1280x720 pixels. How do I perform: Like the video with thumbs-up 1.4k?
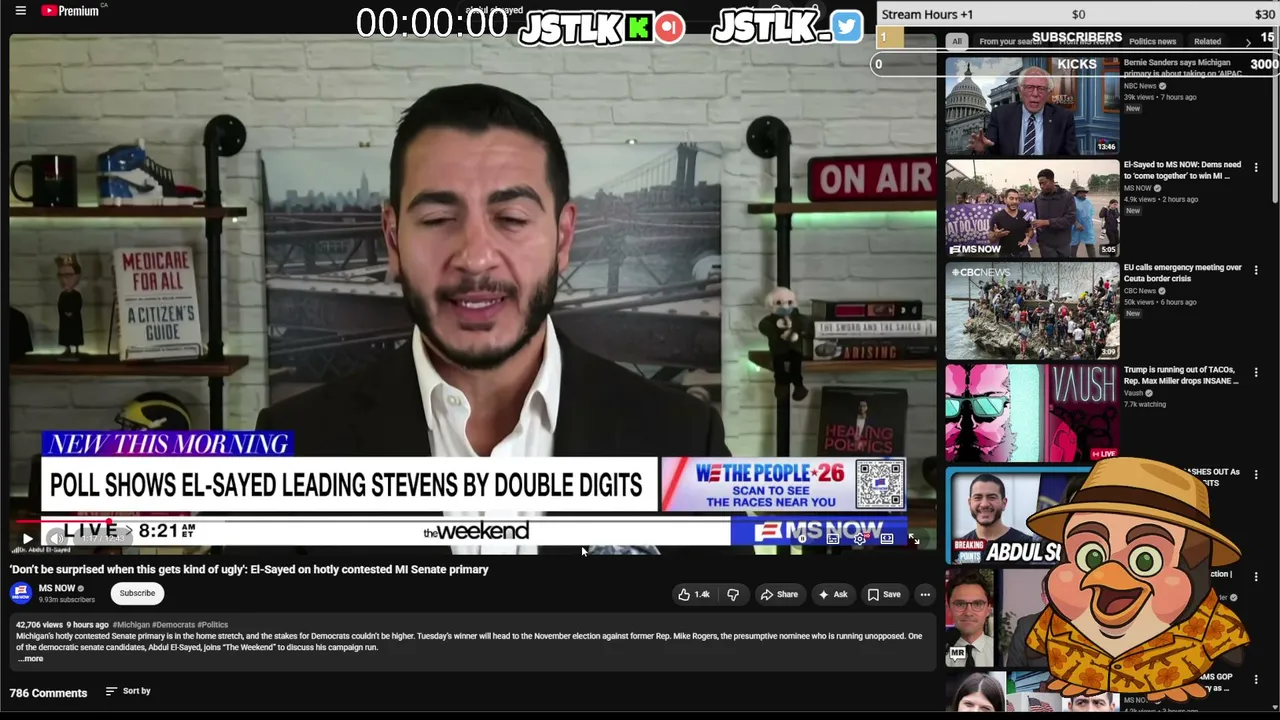[694, 594]
